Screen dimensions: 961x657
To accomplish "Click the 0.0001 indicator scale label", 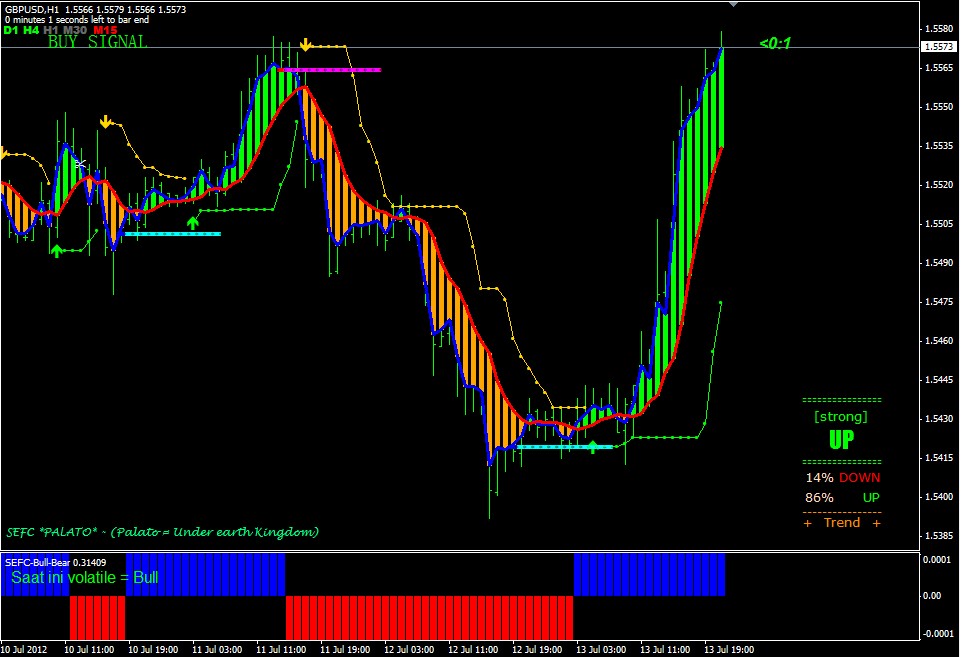I will [938, 560].
